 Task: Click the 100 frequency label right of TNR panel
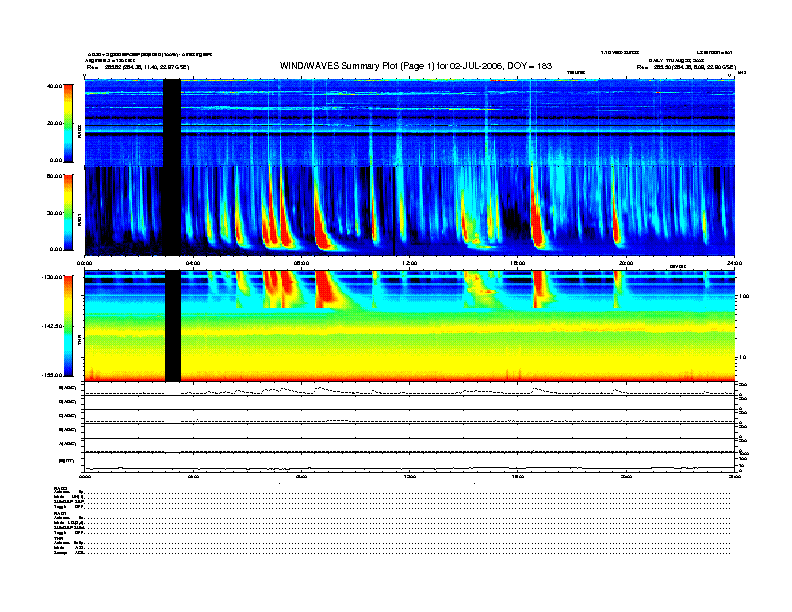point(744,296)
